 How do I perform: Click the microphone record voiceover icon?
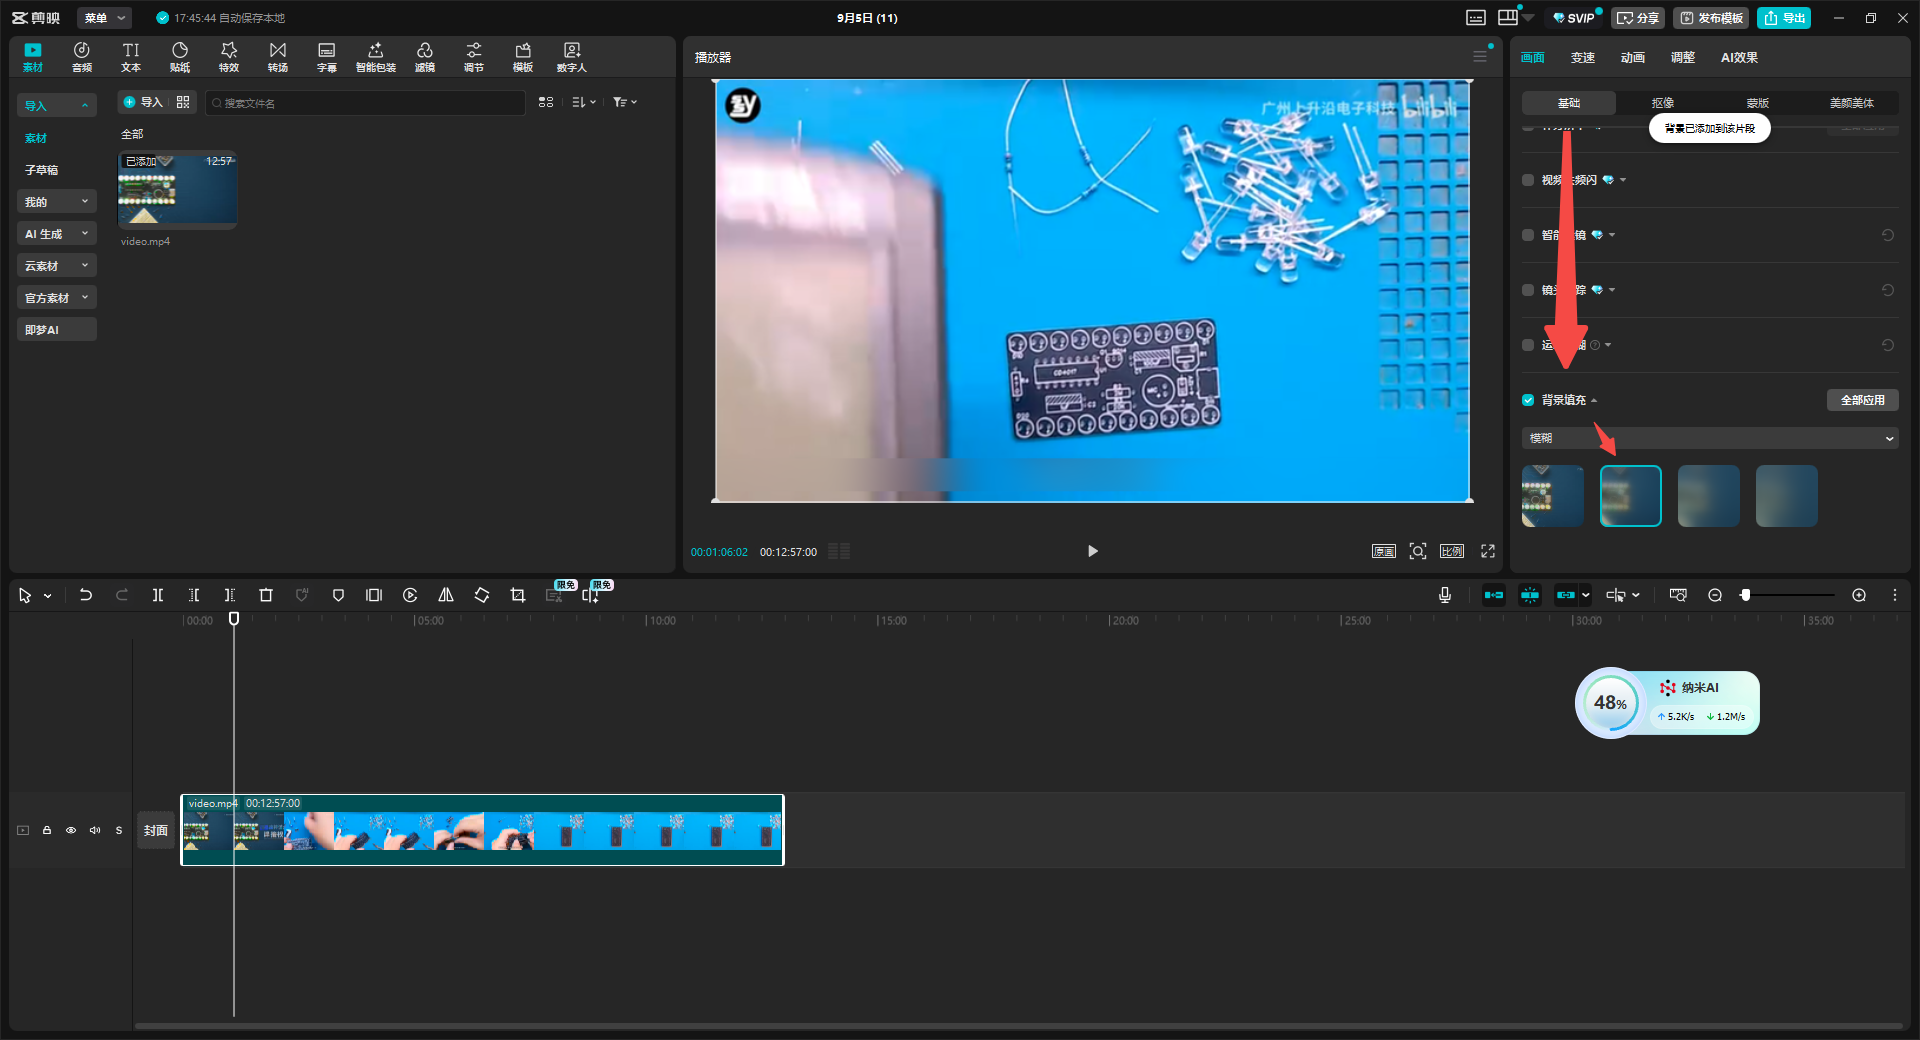(x=1445, y=595)
